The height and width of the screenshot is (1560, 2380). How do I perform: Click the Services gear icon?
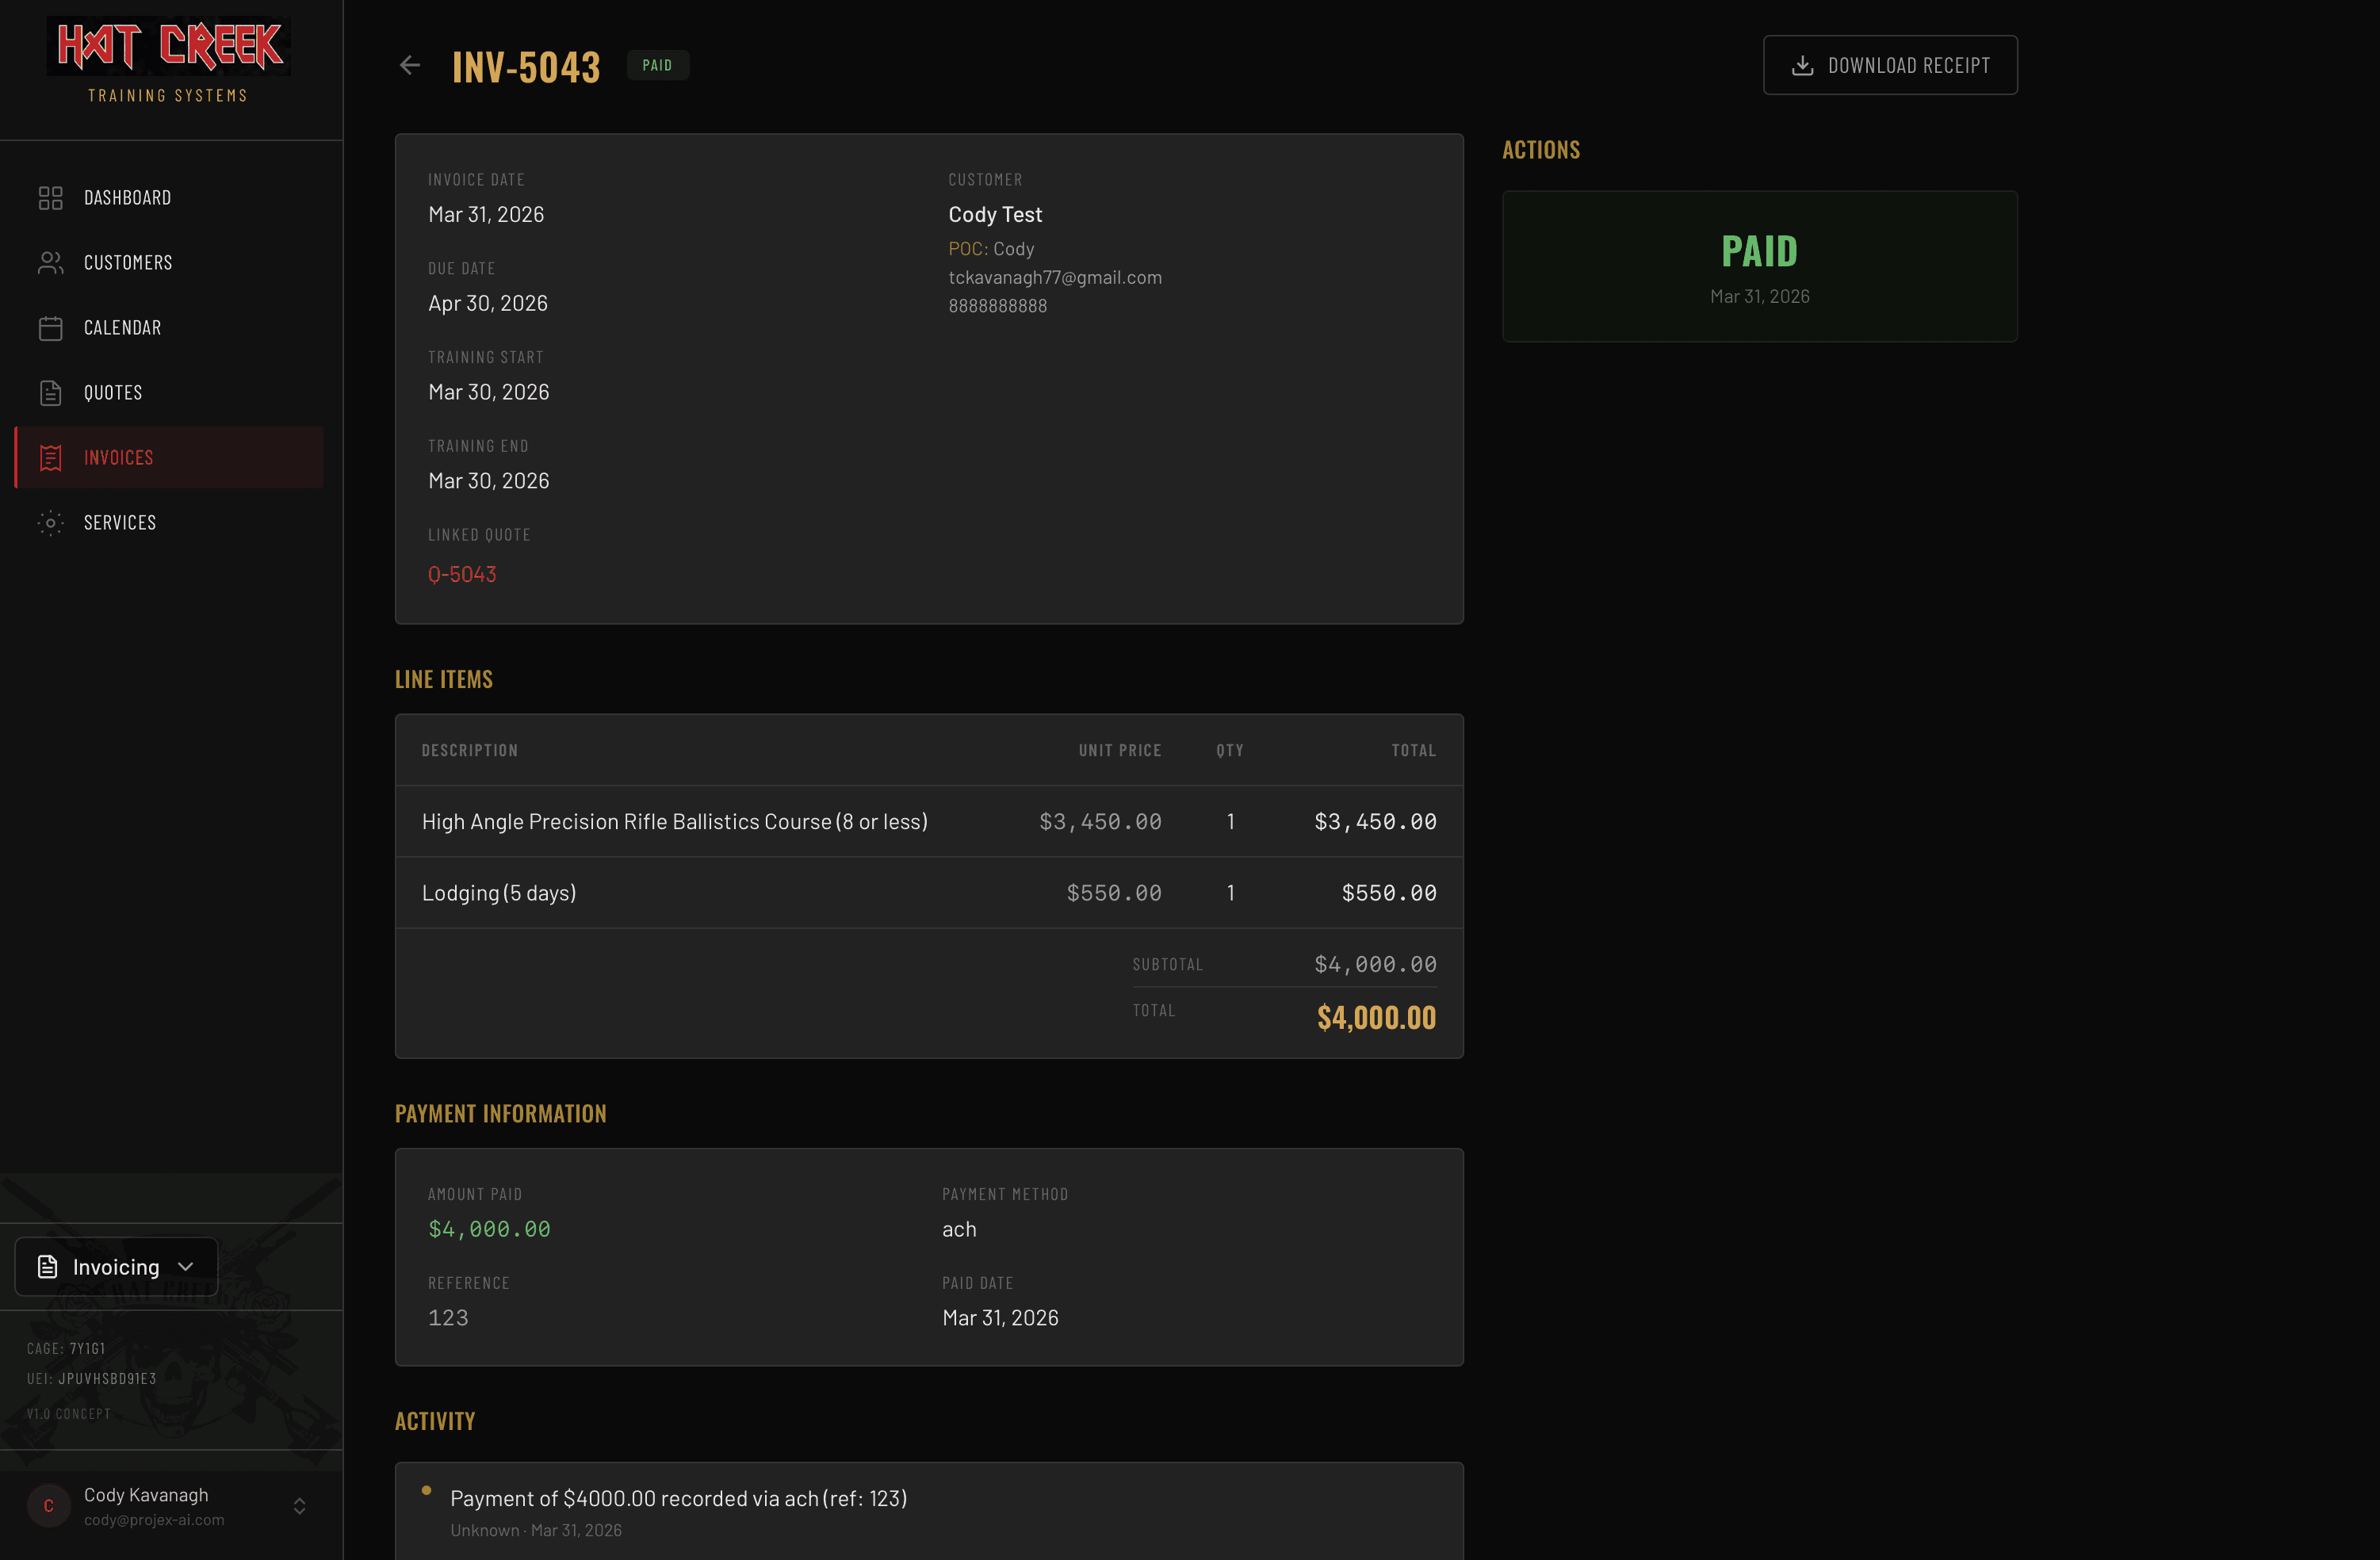click(50, 523)
